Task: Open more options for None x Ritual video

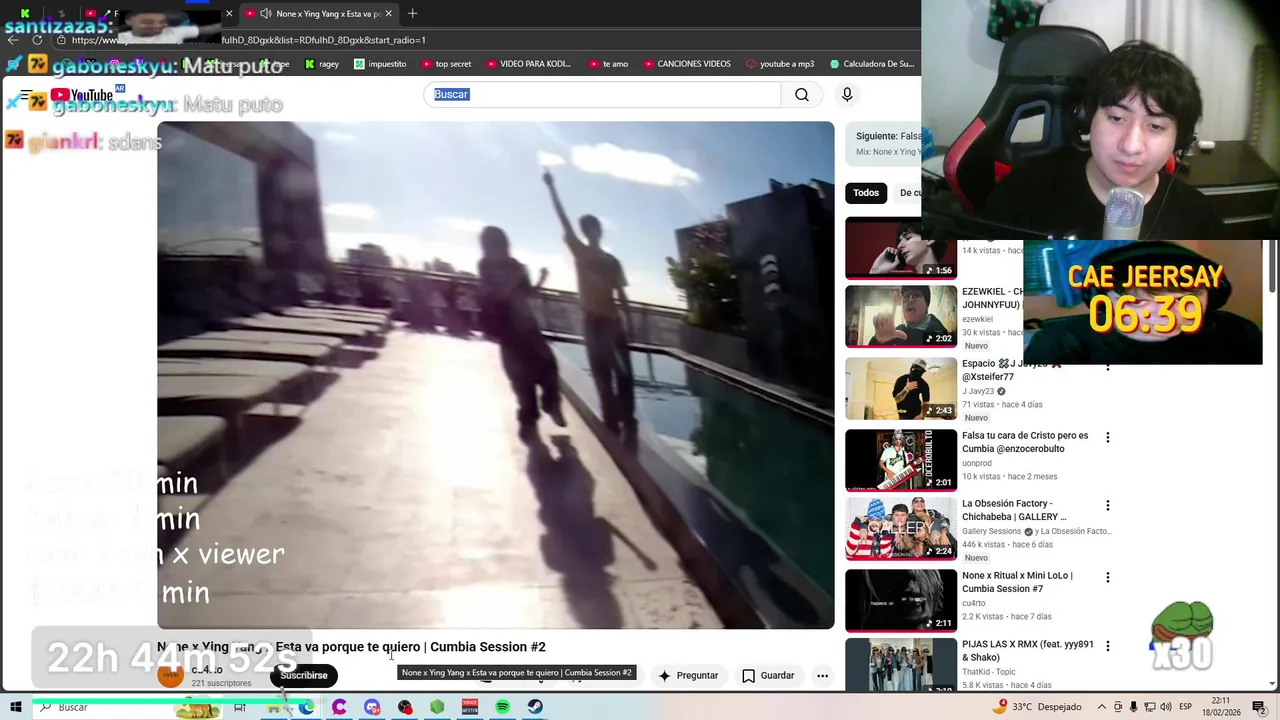Action: pos(1107,578)
